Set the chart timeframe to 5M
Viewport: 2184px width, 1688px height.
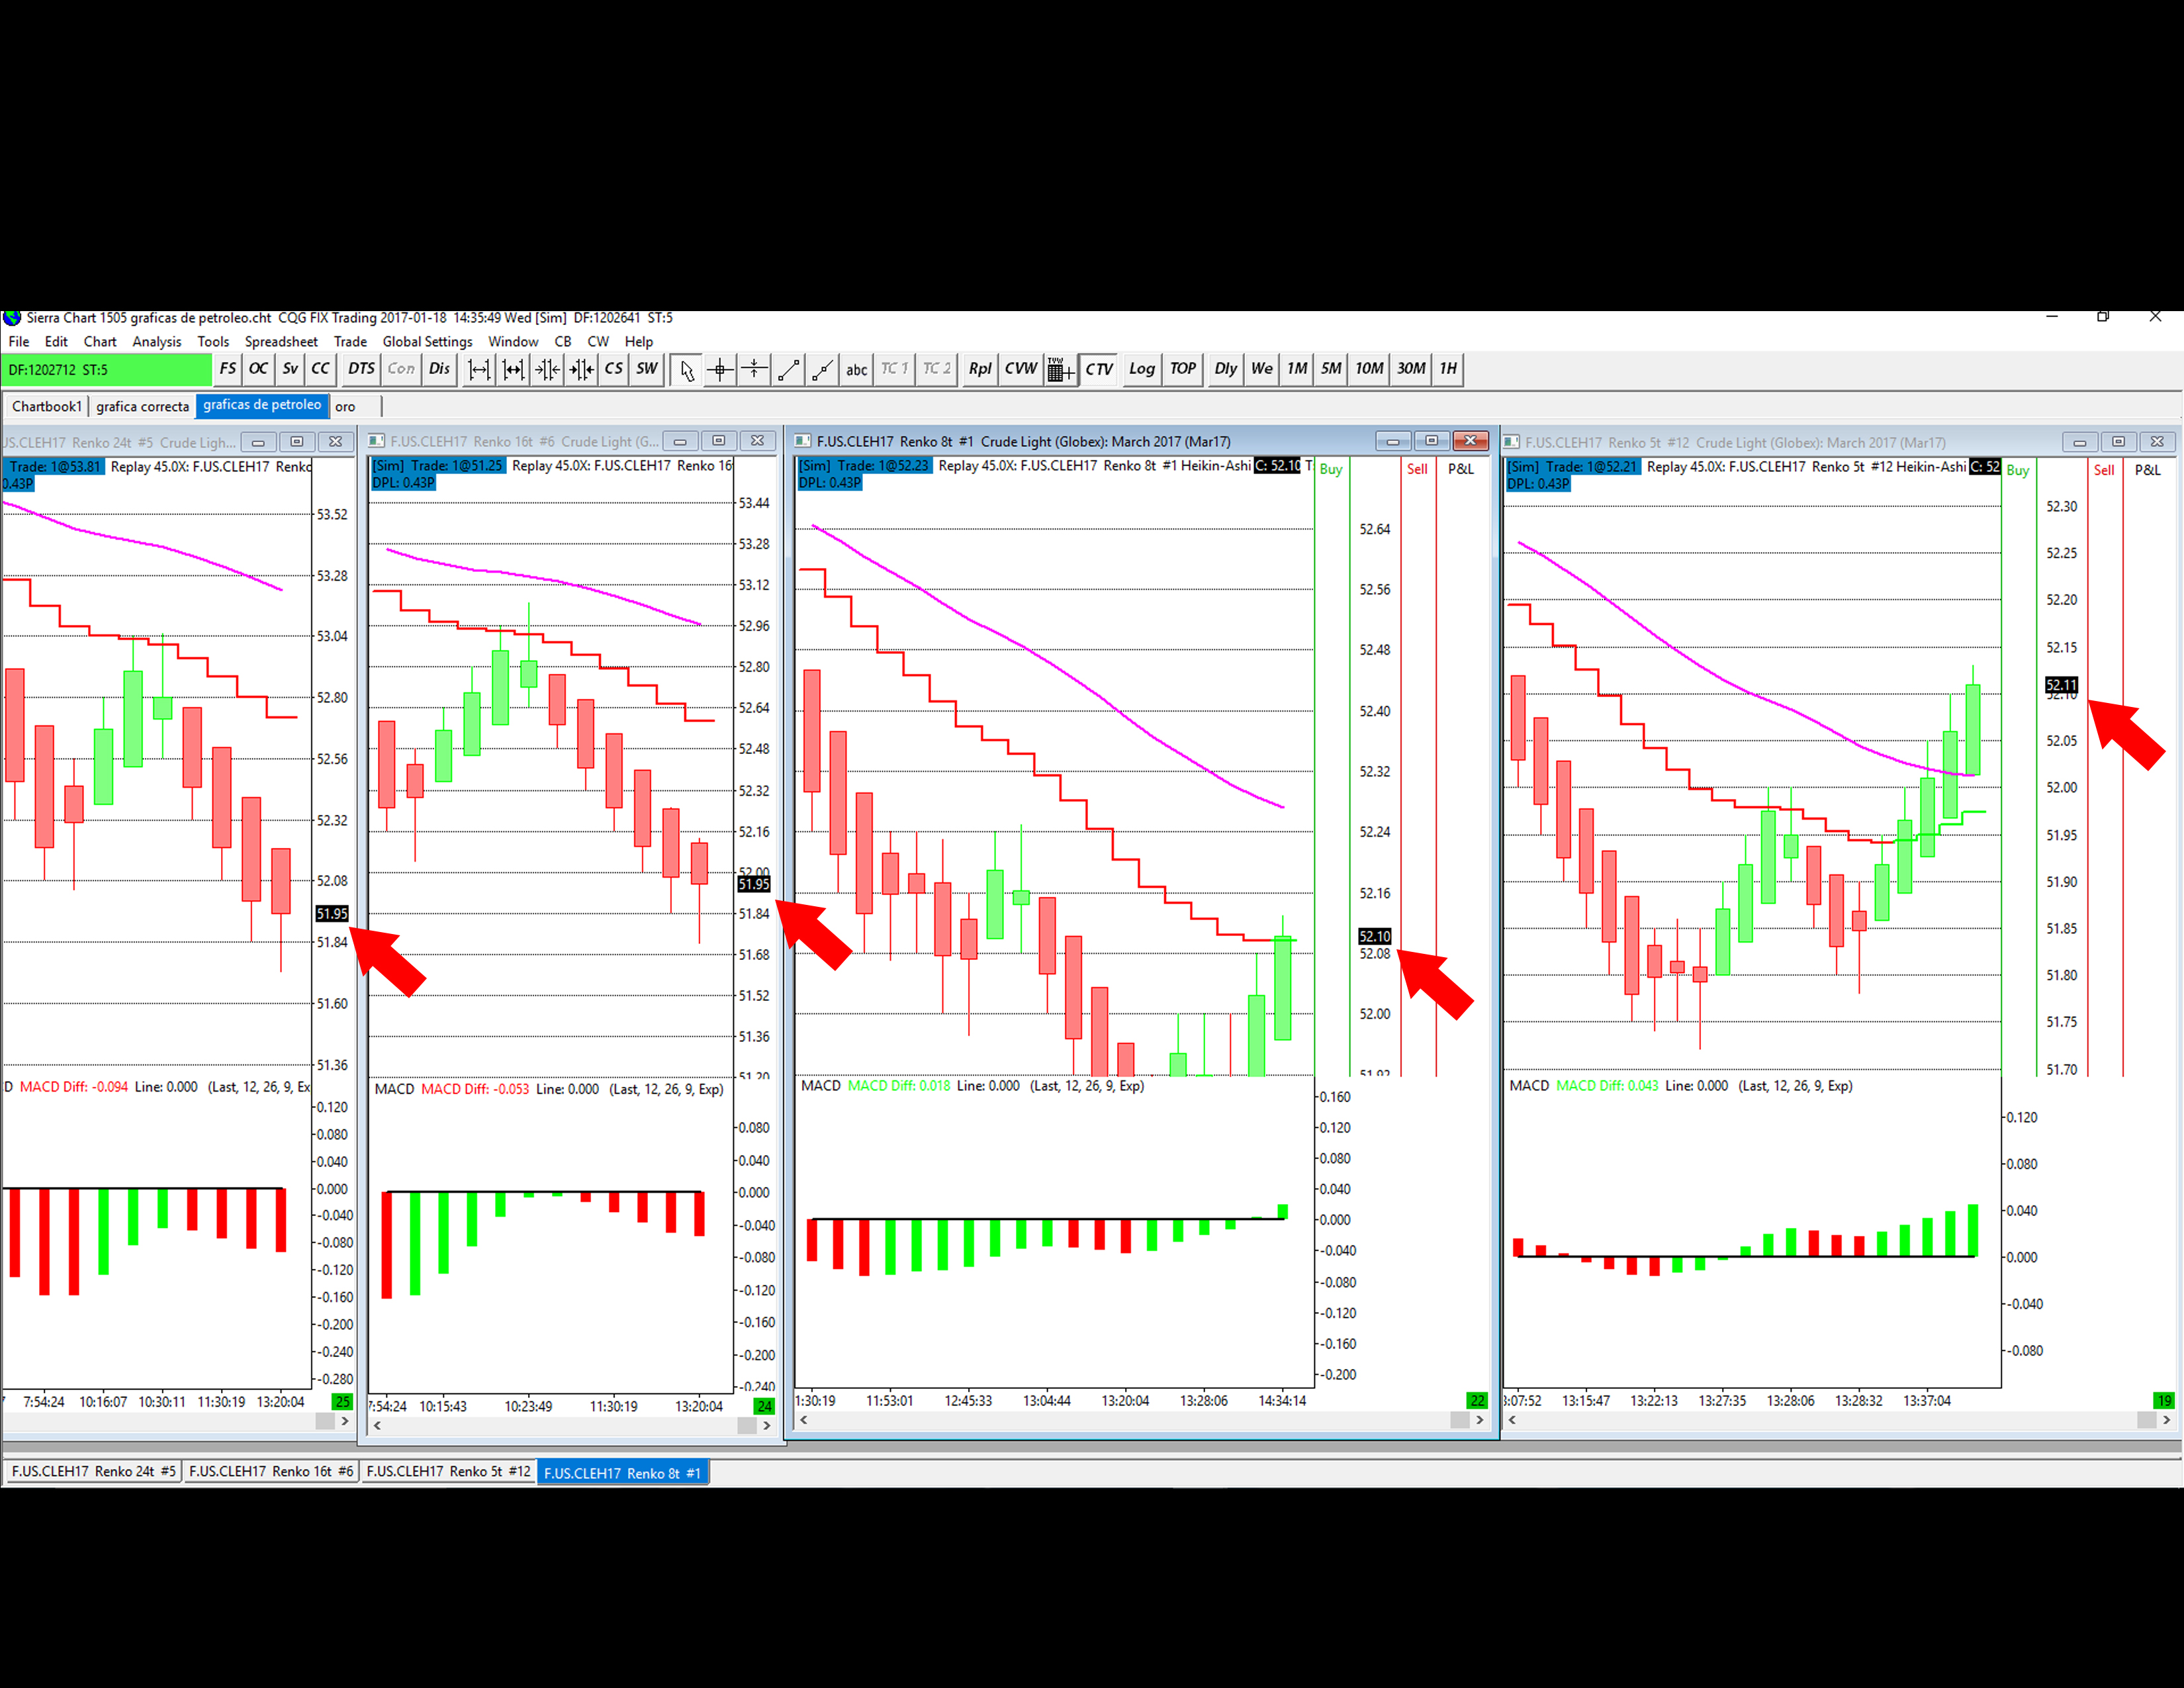1331,369
